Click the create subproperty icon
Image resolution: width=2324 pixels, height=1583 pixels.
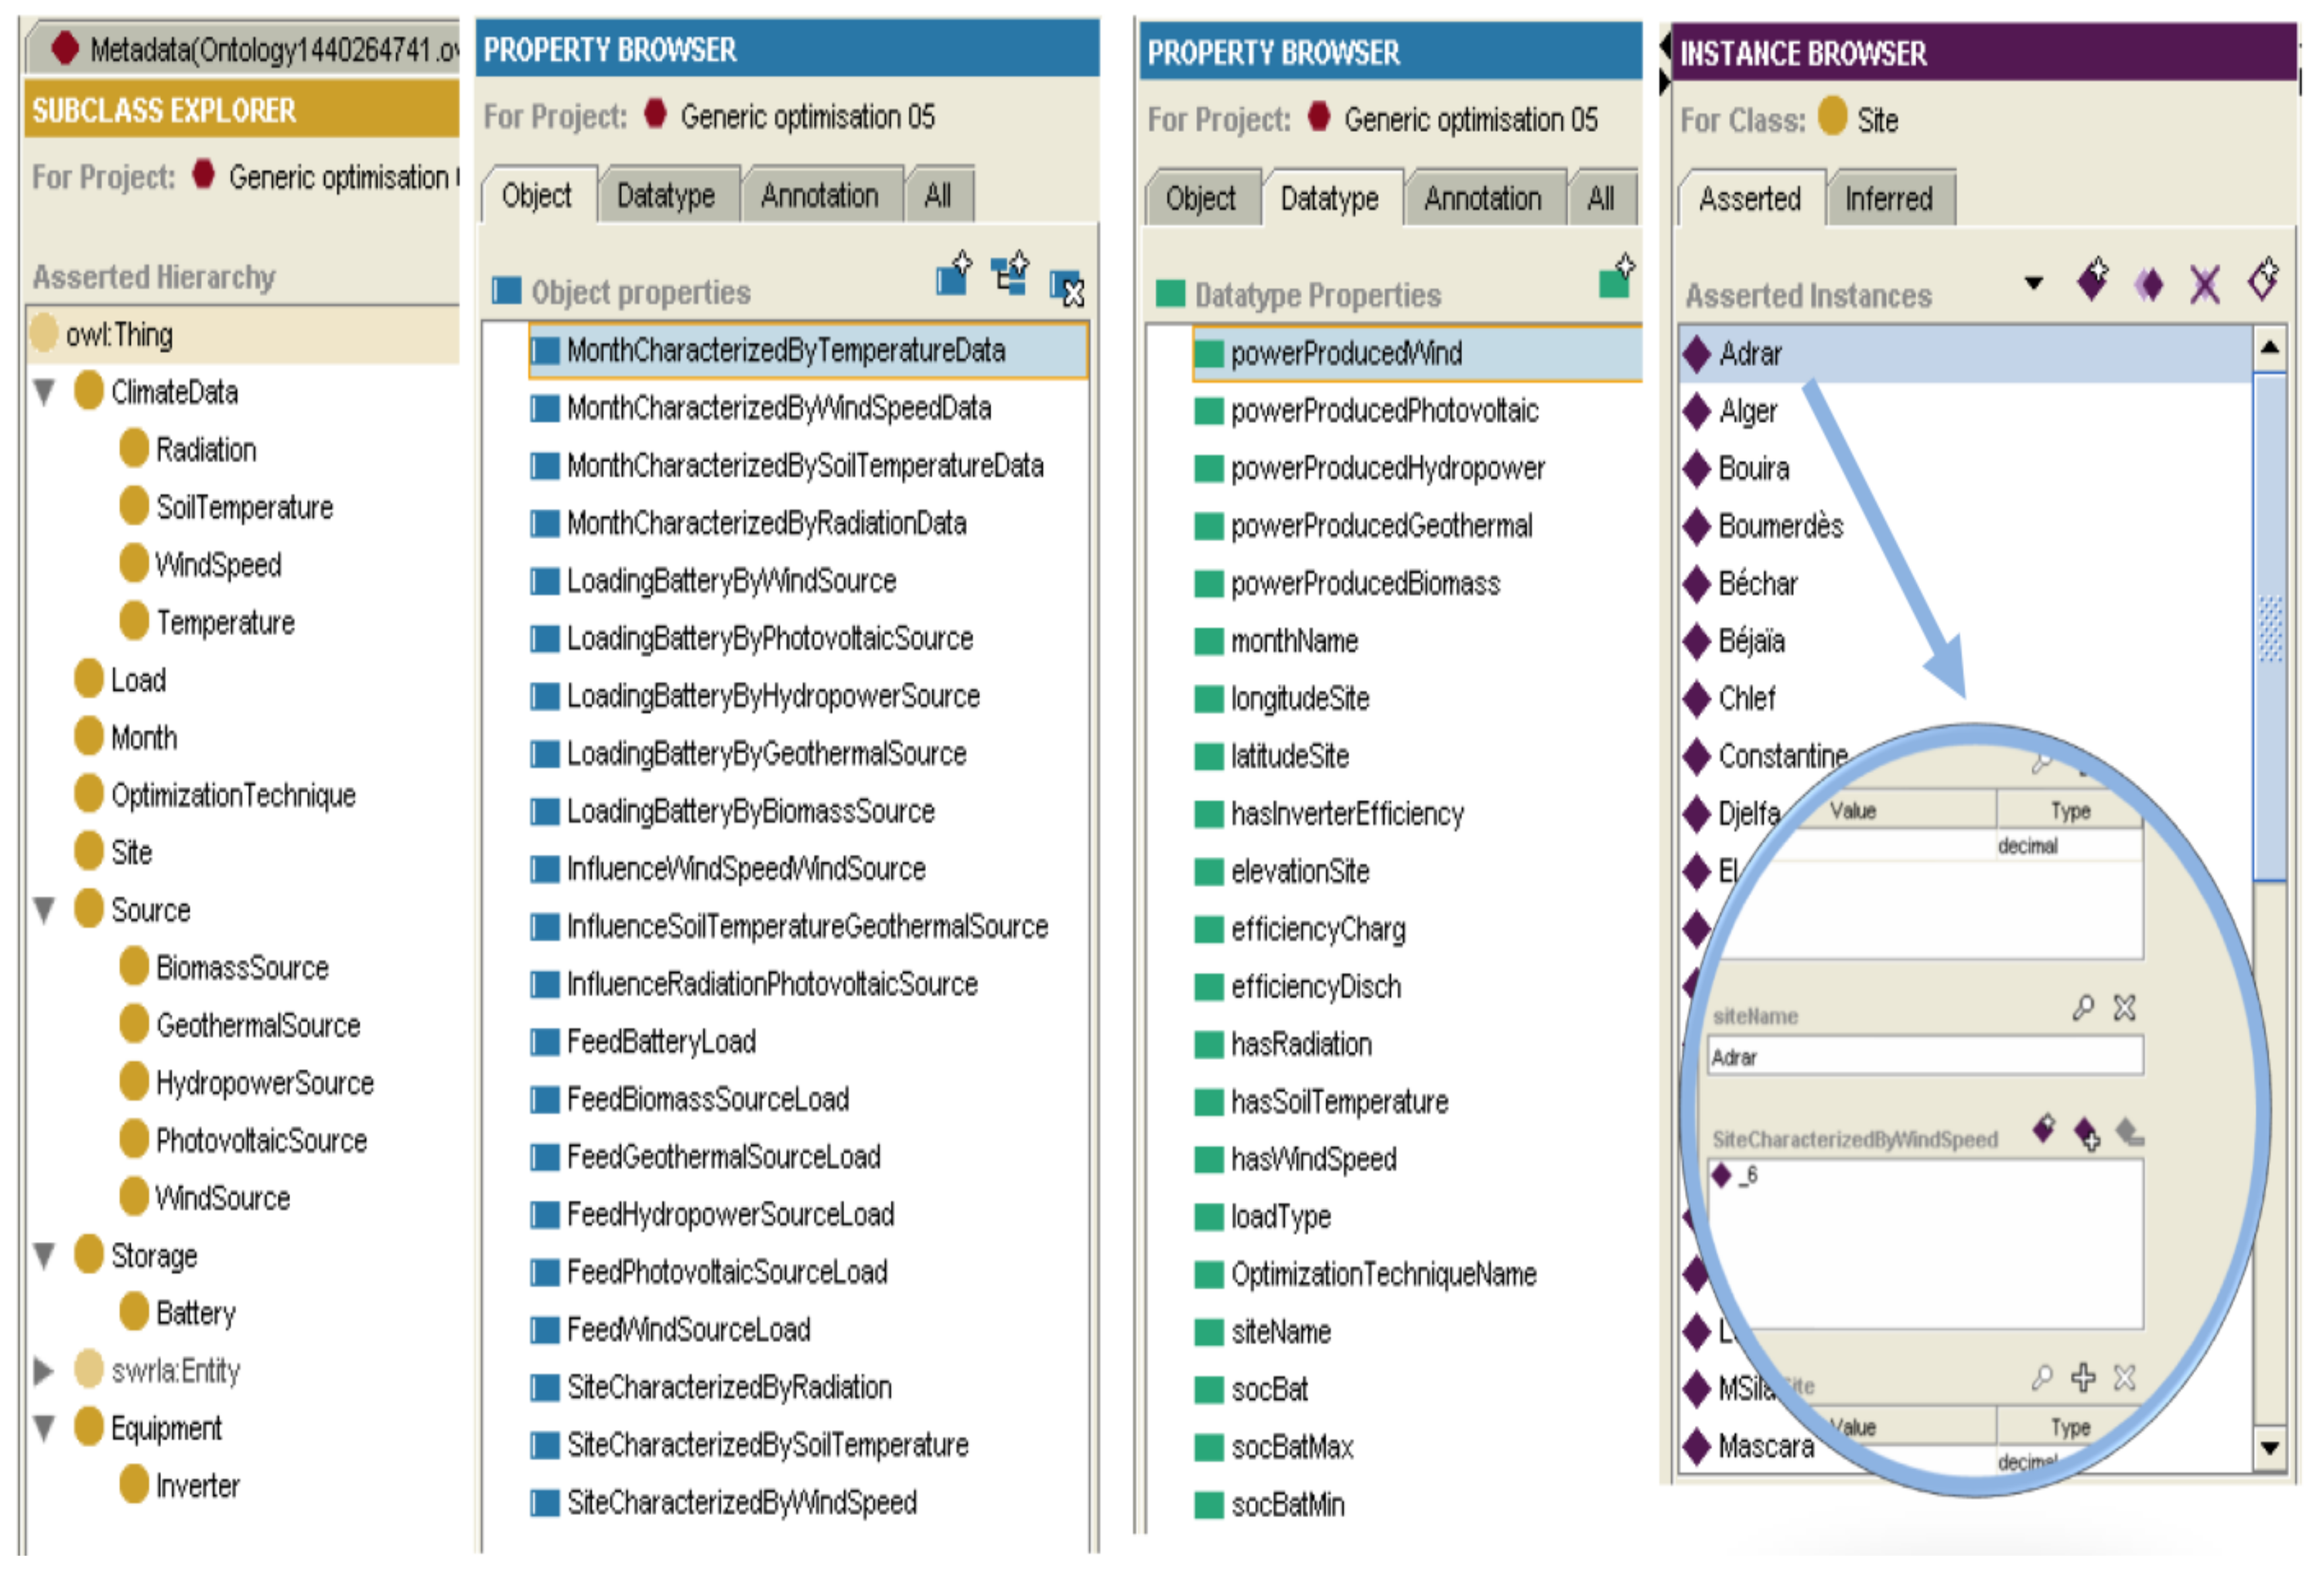1010,275
